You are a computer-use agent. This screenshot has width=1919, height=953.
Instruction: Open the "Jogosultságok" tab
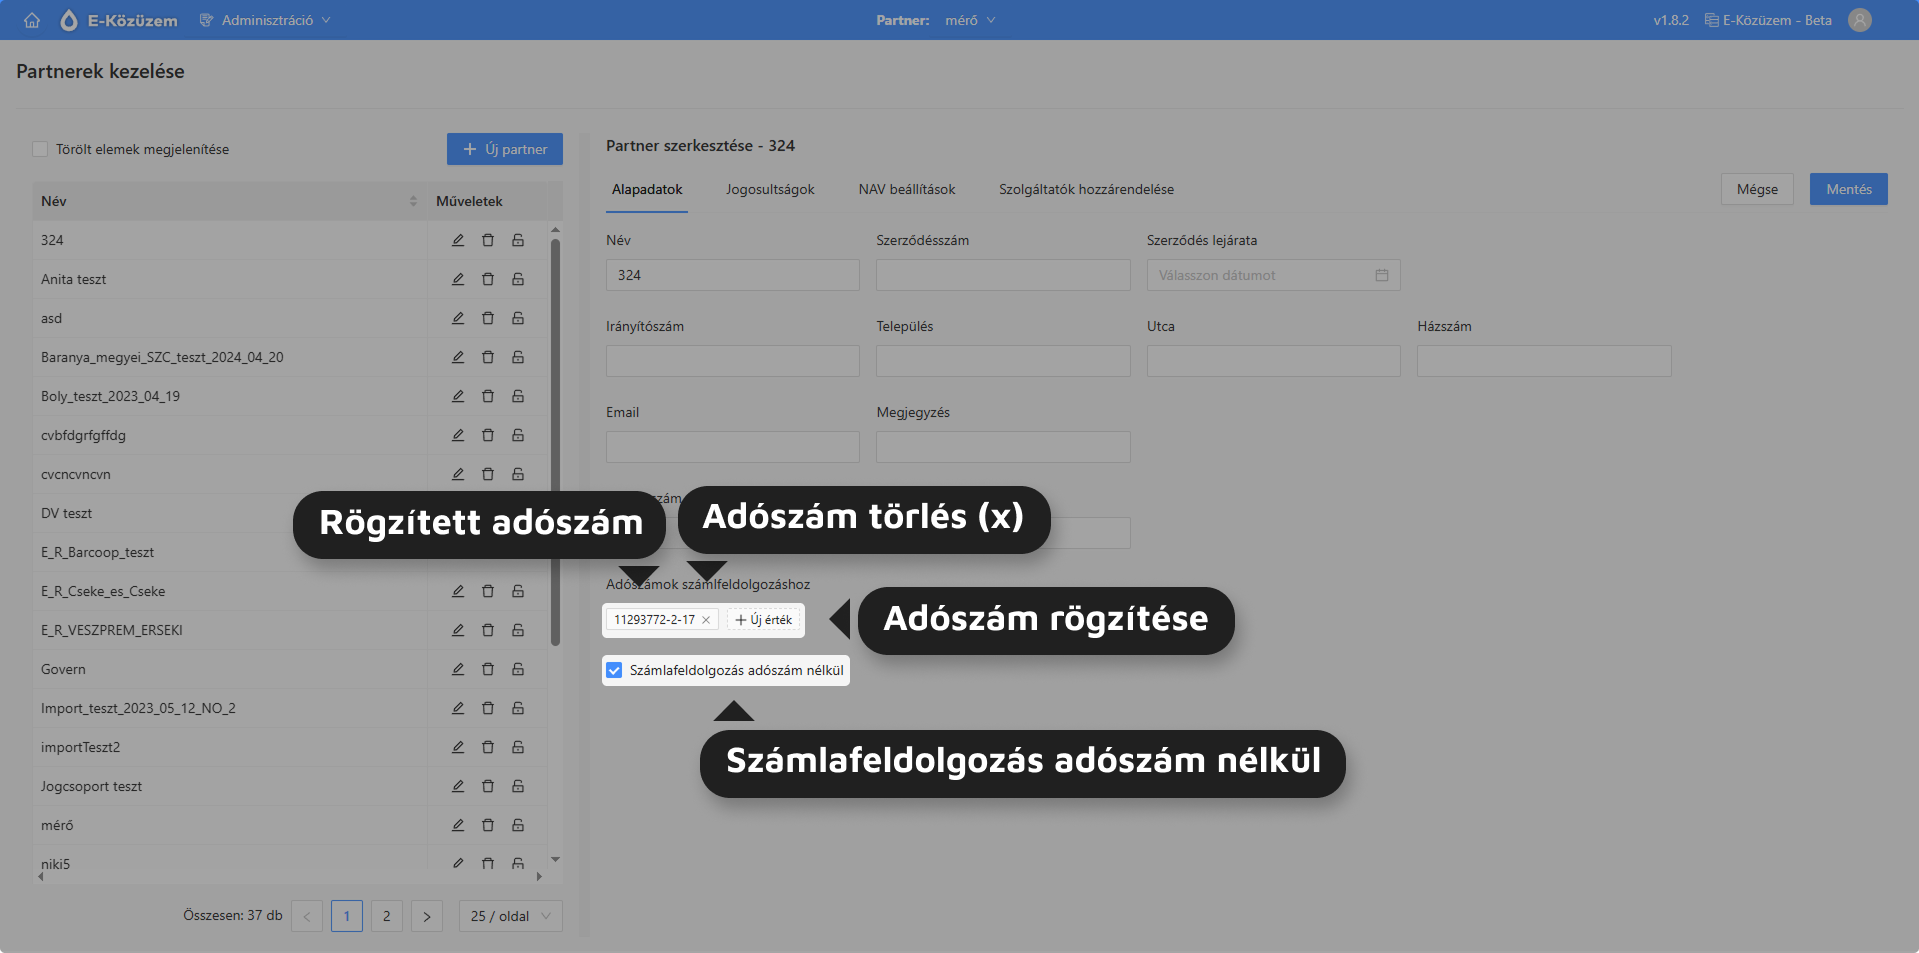pos(770,189)
